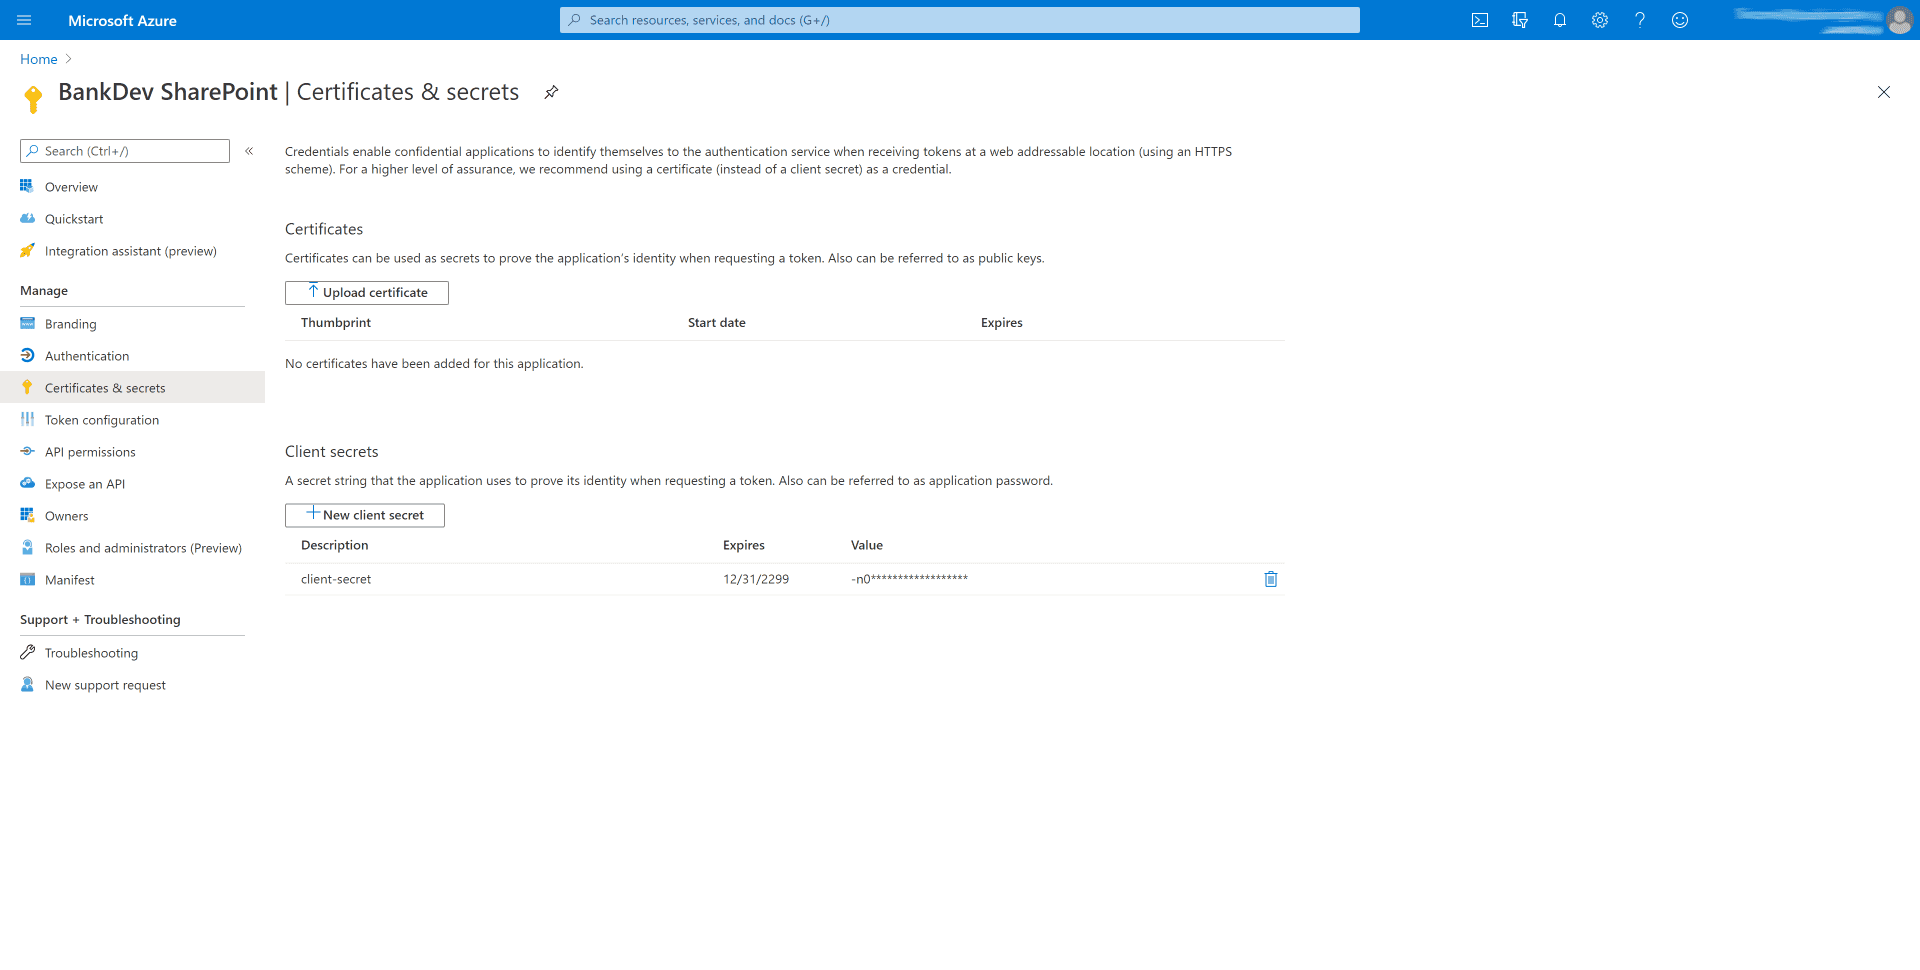Viewport: 1920px width, 970px height.
Task: Open the notifications bell
Action: pyautogui.click(x=1560, y=20)
